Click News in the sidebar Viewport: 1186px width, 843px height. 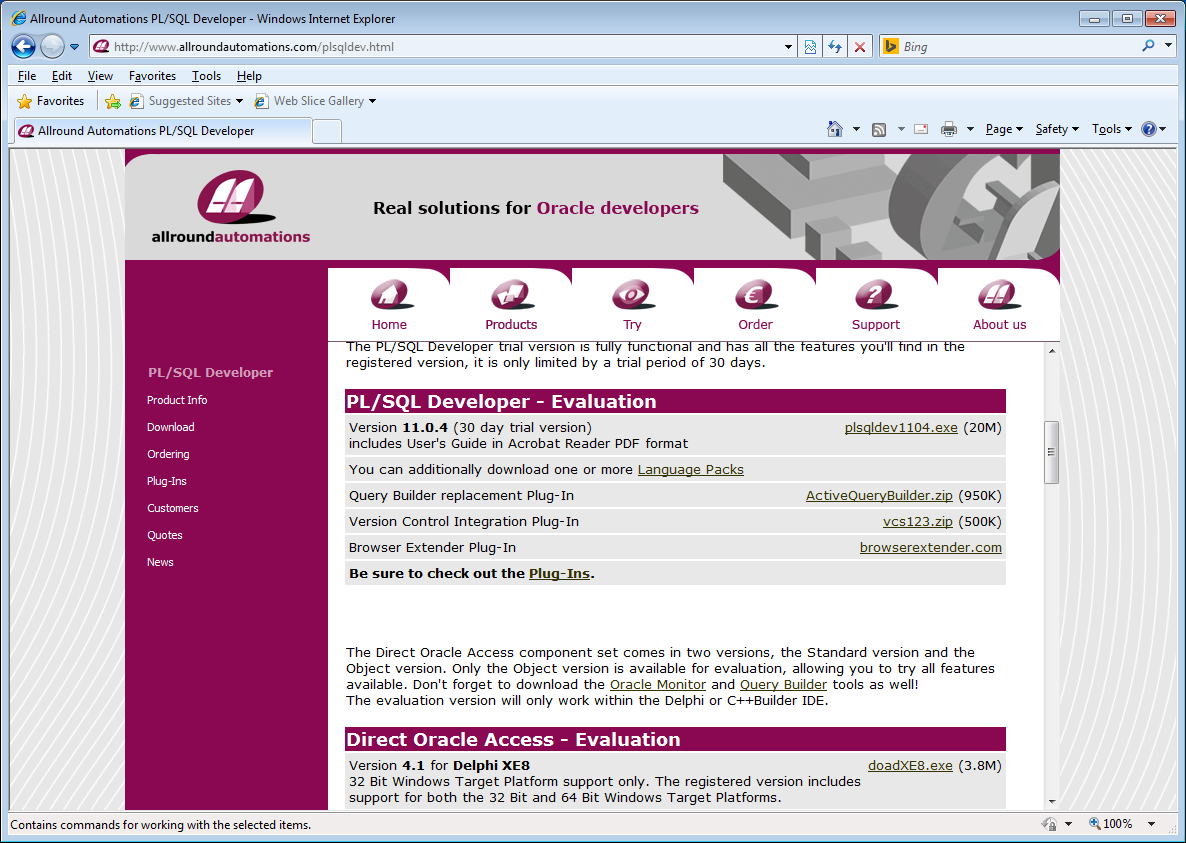[x=160, y=563]
